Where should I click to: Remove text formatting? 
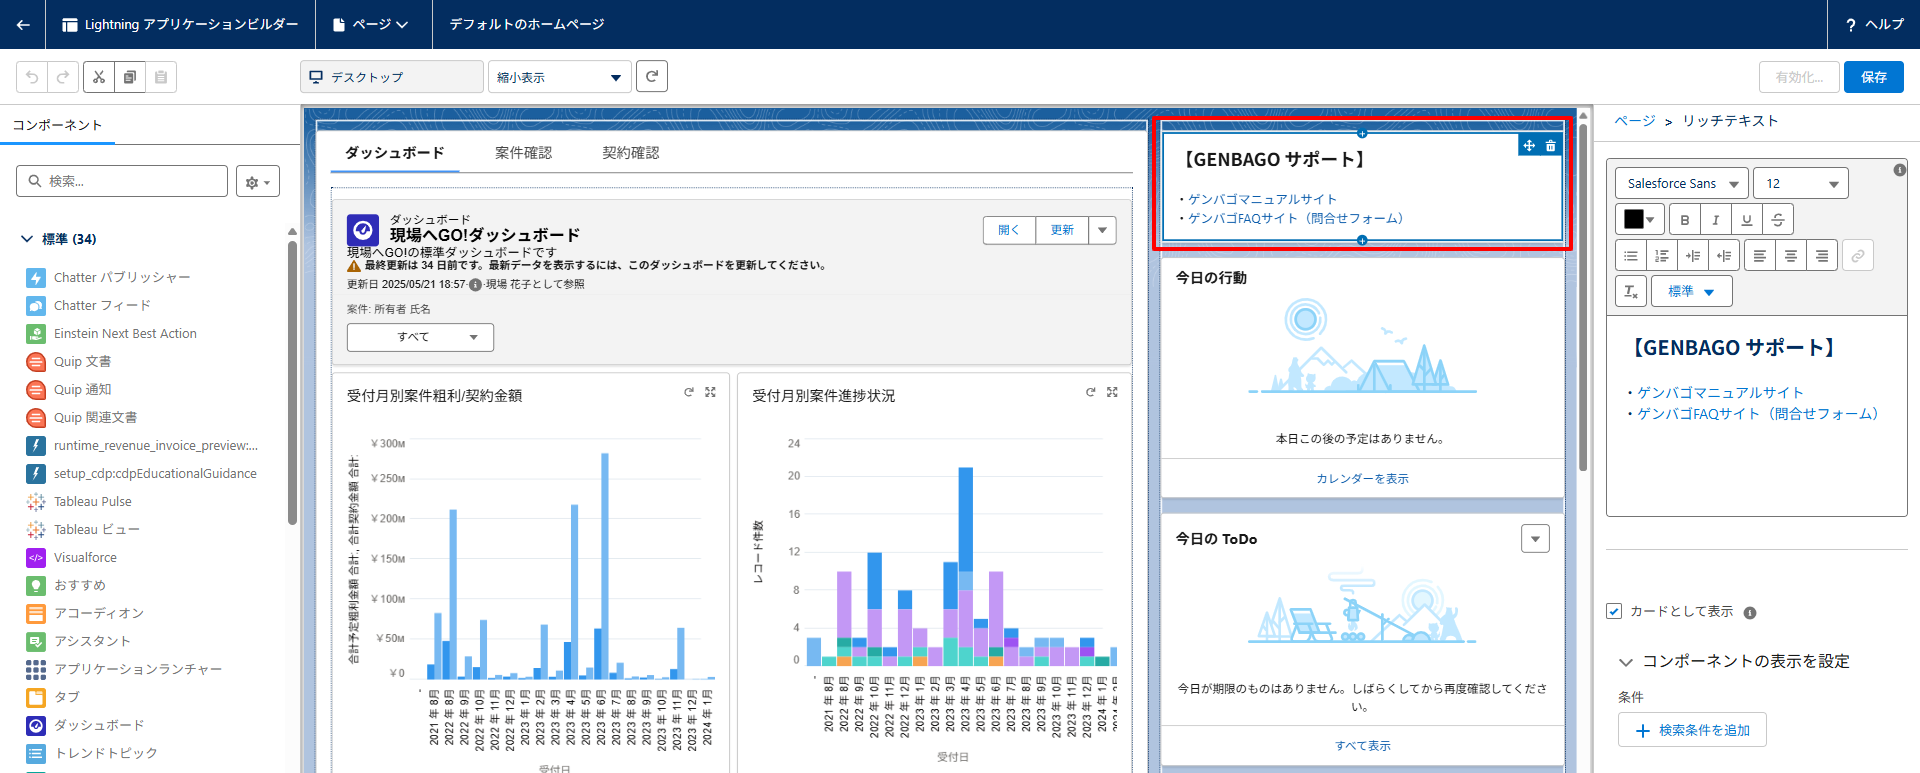pyautogui.click(x=1631, y=291)
